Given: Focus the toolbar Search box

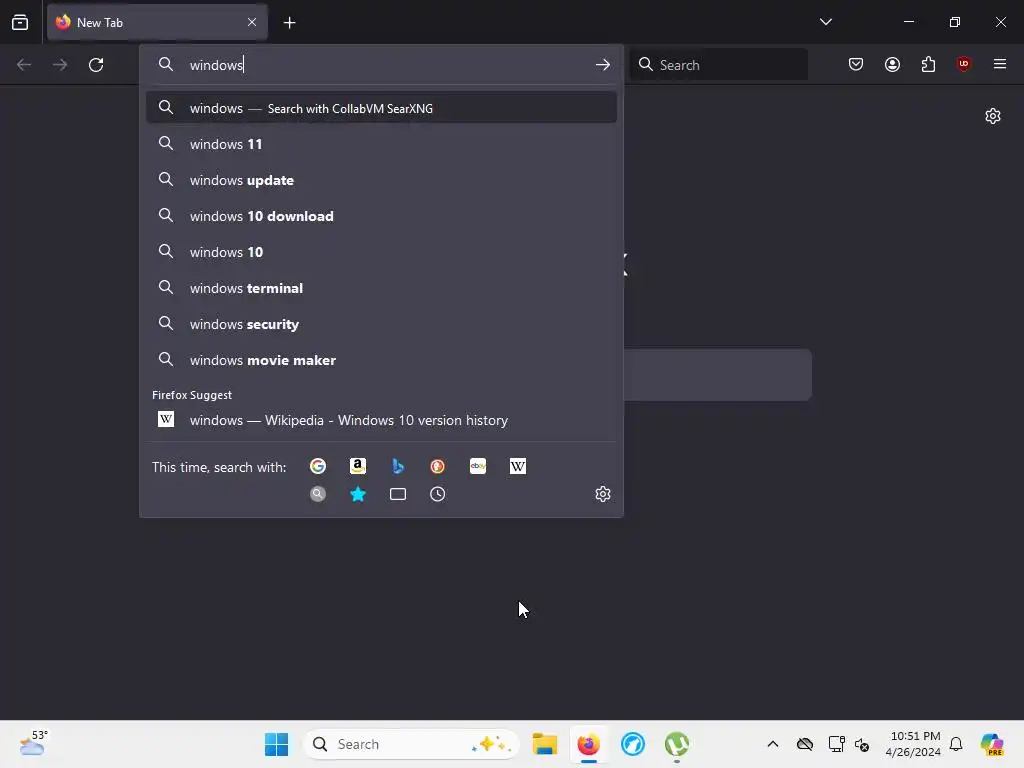Looking at the screenshot, I should pos(719,65).
